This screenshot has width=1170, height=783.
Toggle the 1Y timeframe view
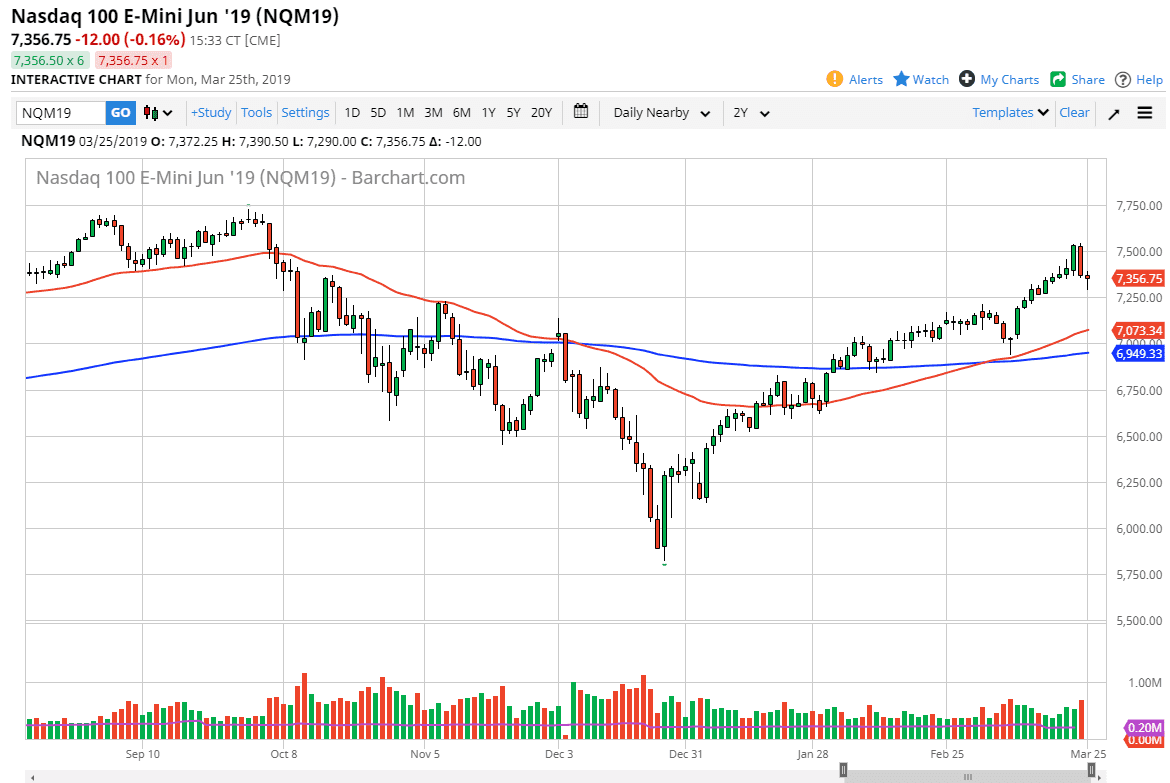pyautogui.click(x=488, y=113)
